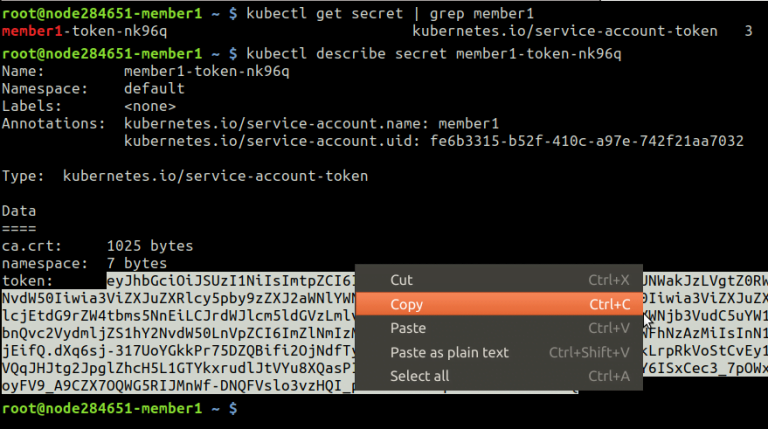Click the kubectl describe secret command line
Screen dimensions: 768x429
point(433,53)
